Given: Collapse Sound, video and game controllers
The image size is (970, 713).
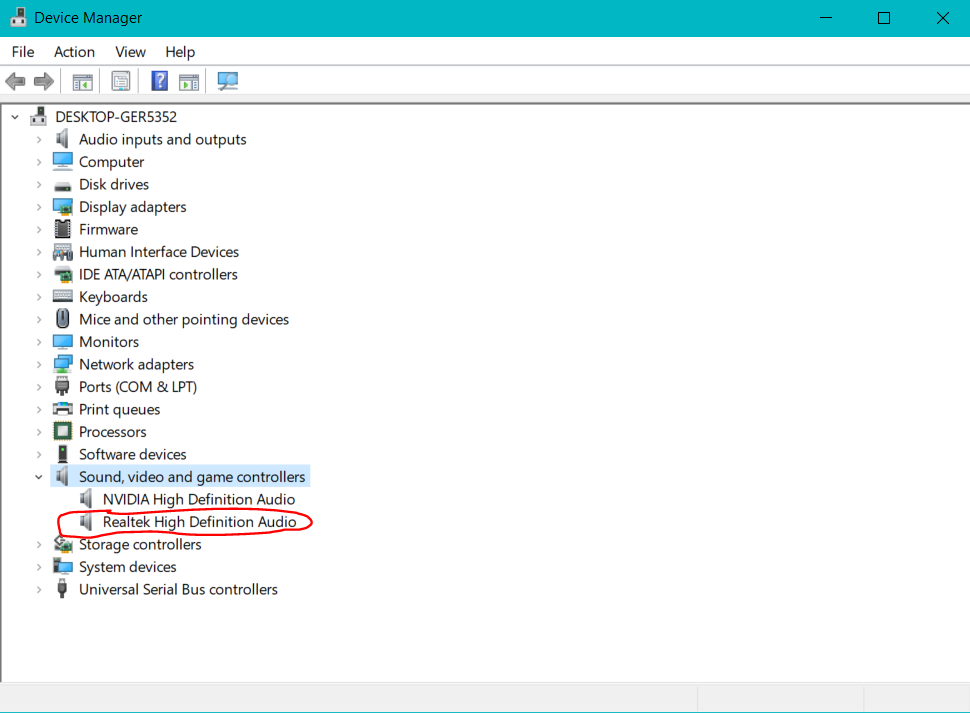Looking at the screenshot, I should (x=39, y=477).
